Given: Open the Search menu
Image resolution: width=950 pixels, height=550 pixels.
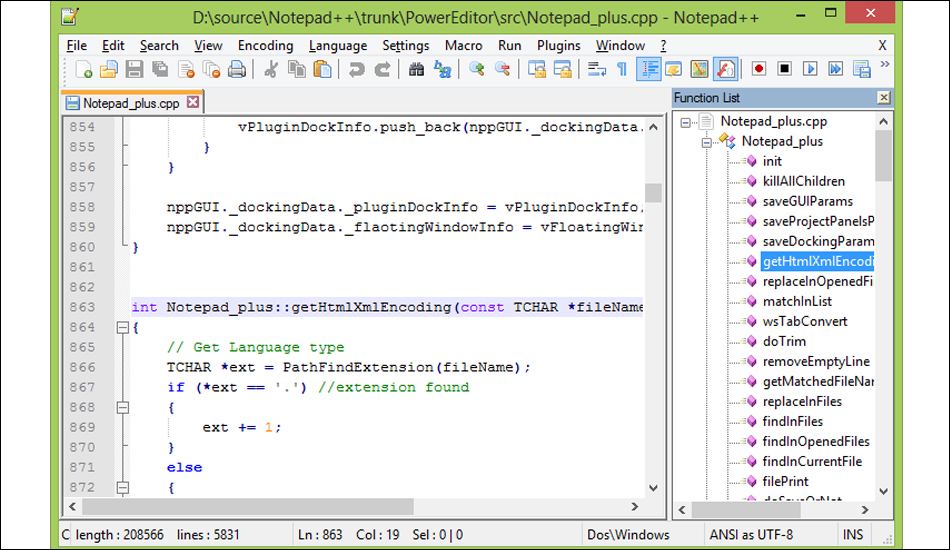Looking at the screenshot, I should 159,45.
